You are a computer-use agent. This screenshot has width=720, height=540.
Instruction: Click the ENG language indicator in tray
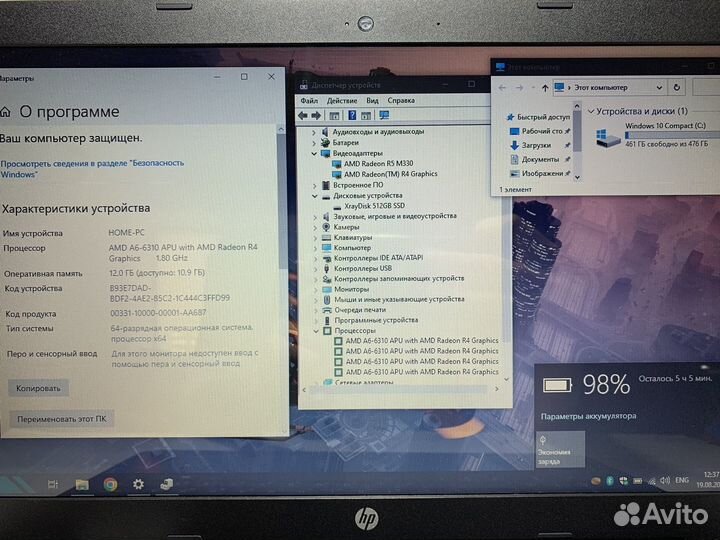[681, 480]
